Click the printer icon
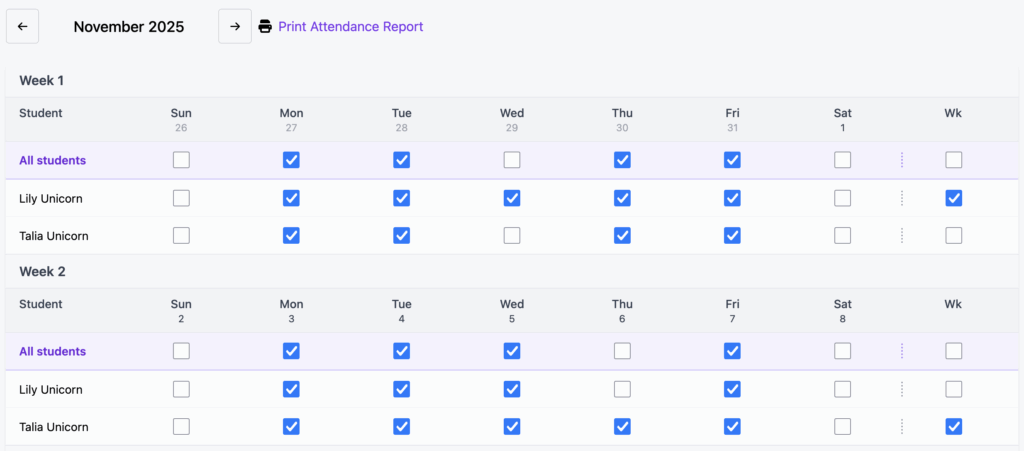The height and width of the screenshot is (451, 1024). [265, 27]
